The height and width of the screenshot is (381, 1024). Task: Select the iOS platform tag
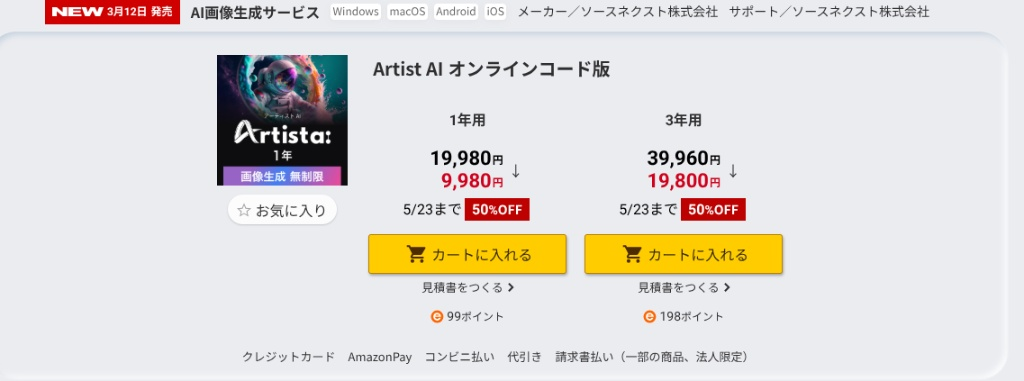tap(495, 12)
